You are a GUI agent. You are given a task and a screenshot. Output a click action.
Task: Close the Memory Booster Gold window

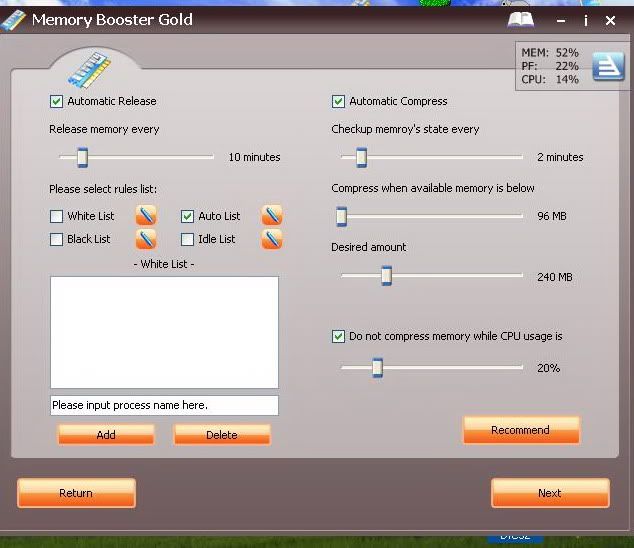[x=611, y=21]
